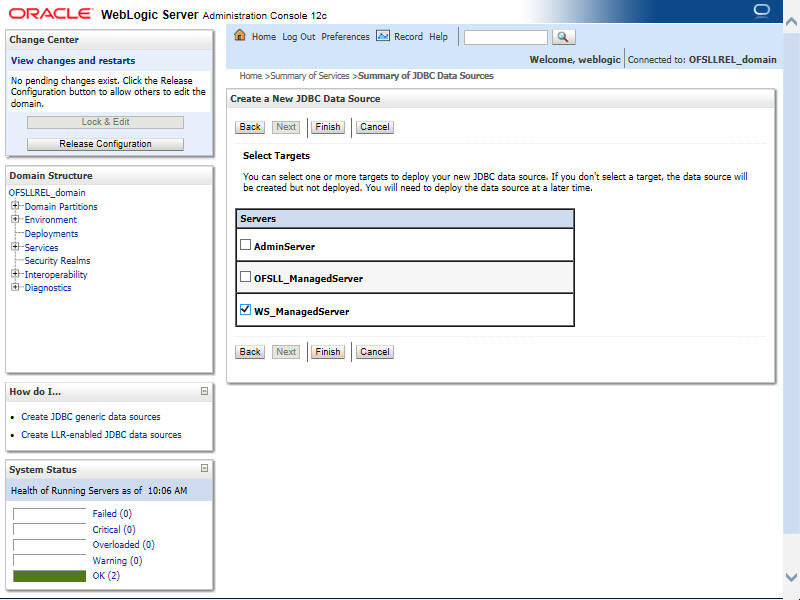Open Help from the toolbar

coord(438,37)
